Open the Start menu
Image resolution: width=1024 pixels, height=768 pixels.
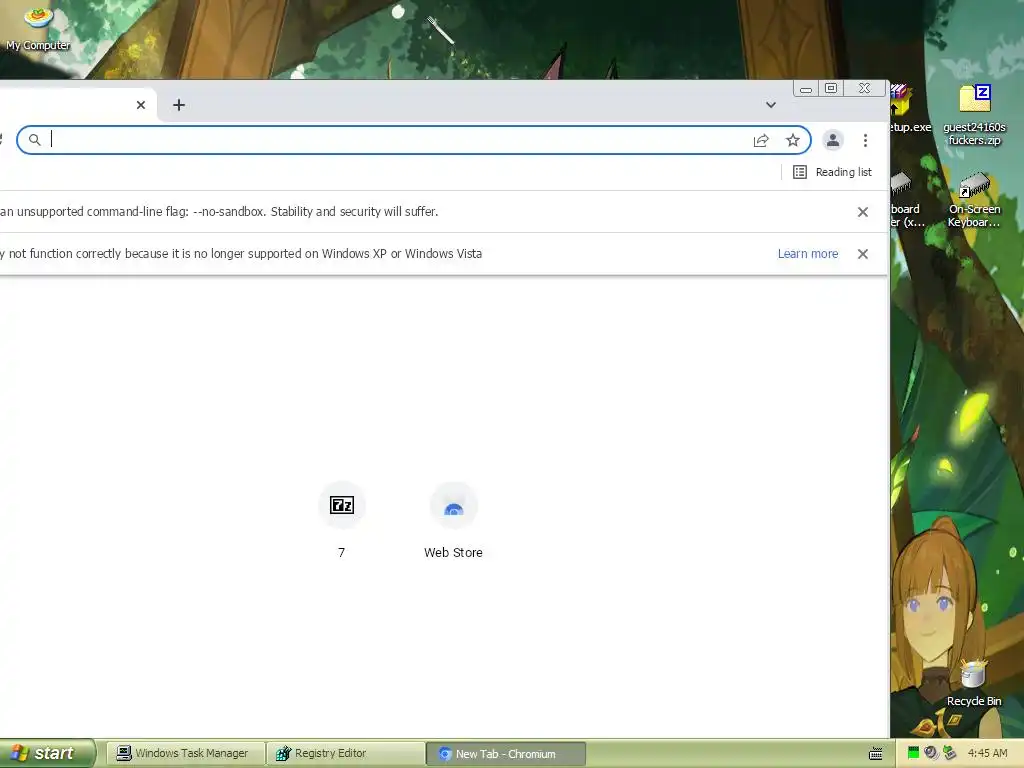tap(46, 753)
